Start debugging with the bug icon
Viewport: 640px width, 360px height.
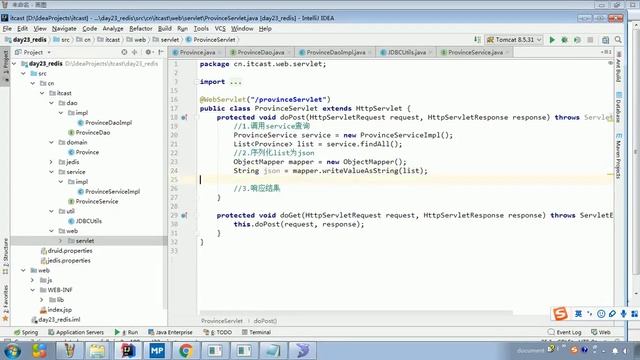click(564, 40)
